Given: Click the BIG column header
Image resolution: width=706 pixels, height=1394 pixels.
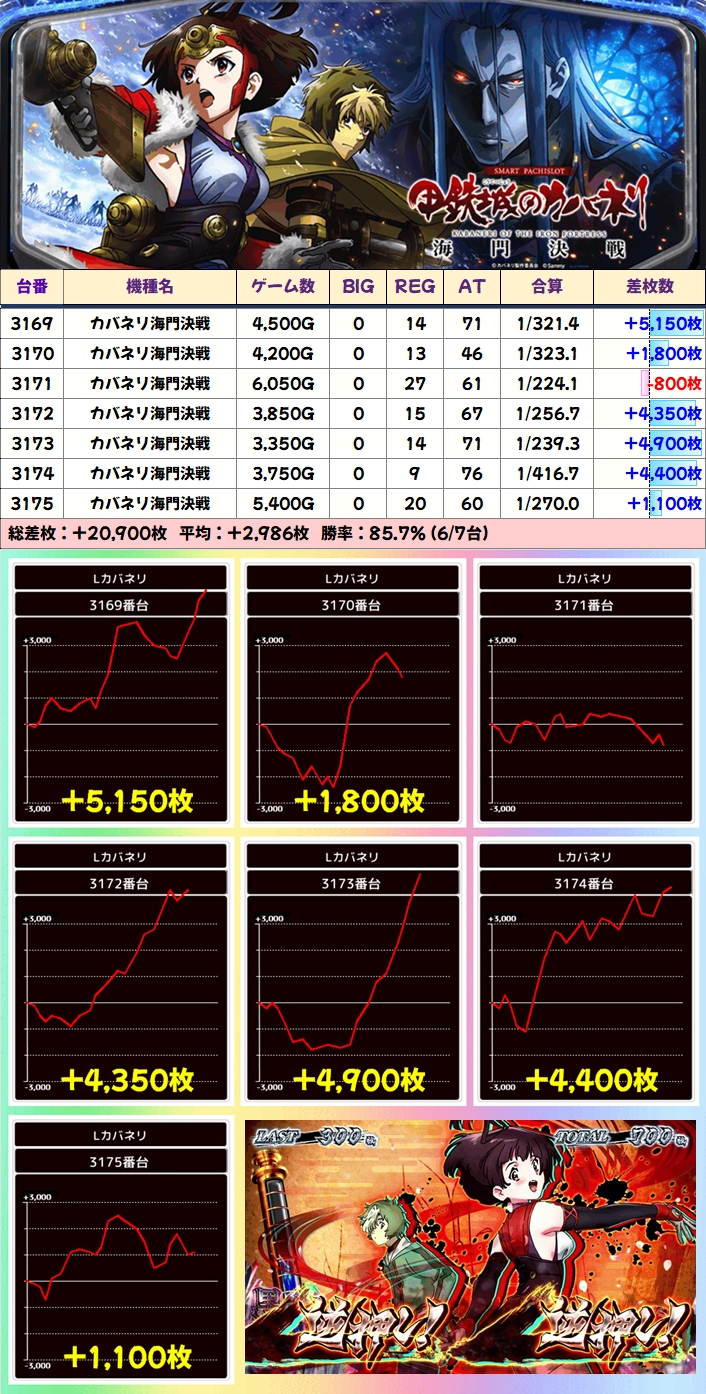Looking at the screenshot, I should [358, 287].
